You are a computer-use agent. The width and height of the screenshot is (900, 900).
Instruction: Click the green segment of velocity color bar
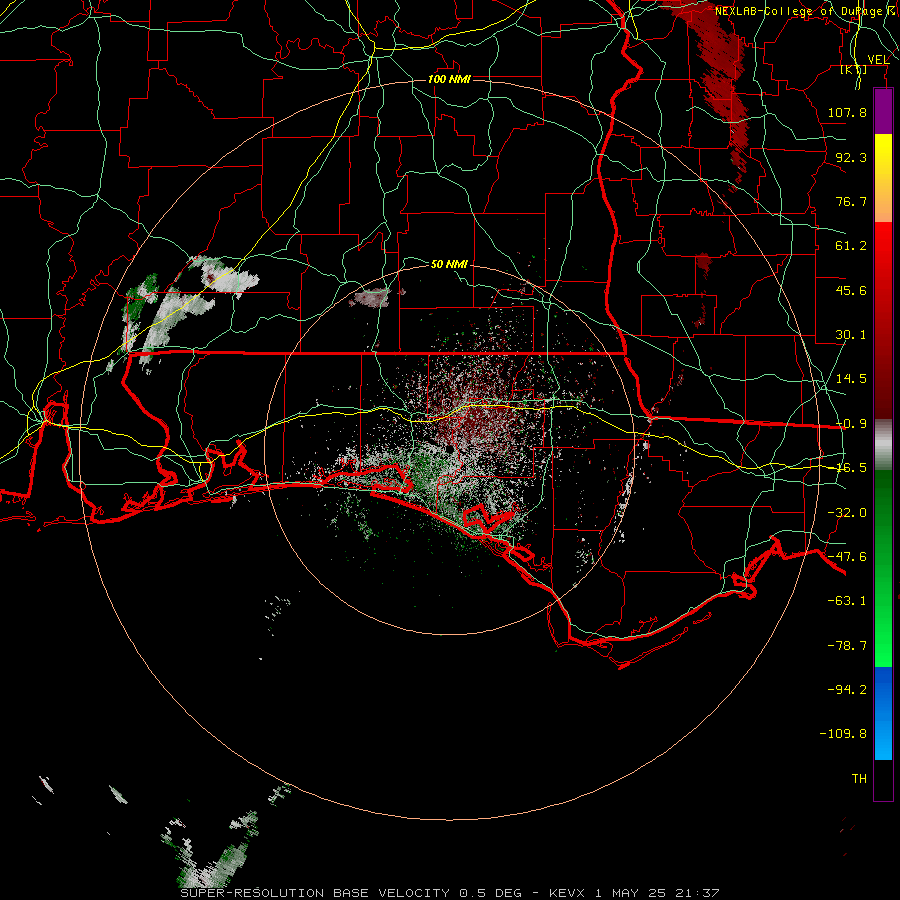click(883, 568)
